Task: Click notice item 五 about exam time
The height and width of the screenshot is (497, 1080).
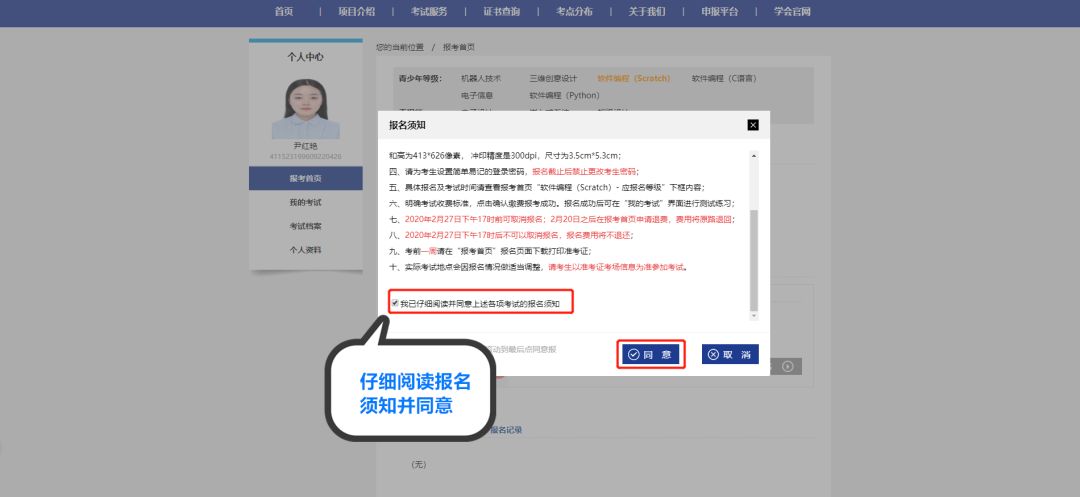Action: [547, 187]
